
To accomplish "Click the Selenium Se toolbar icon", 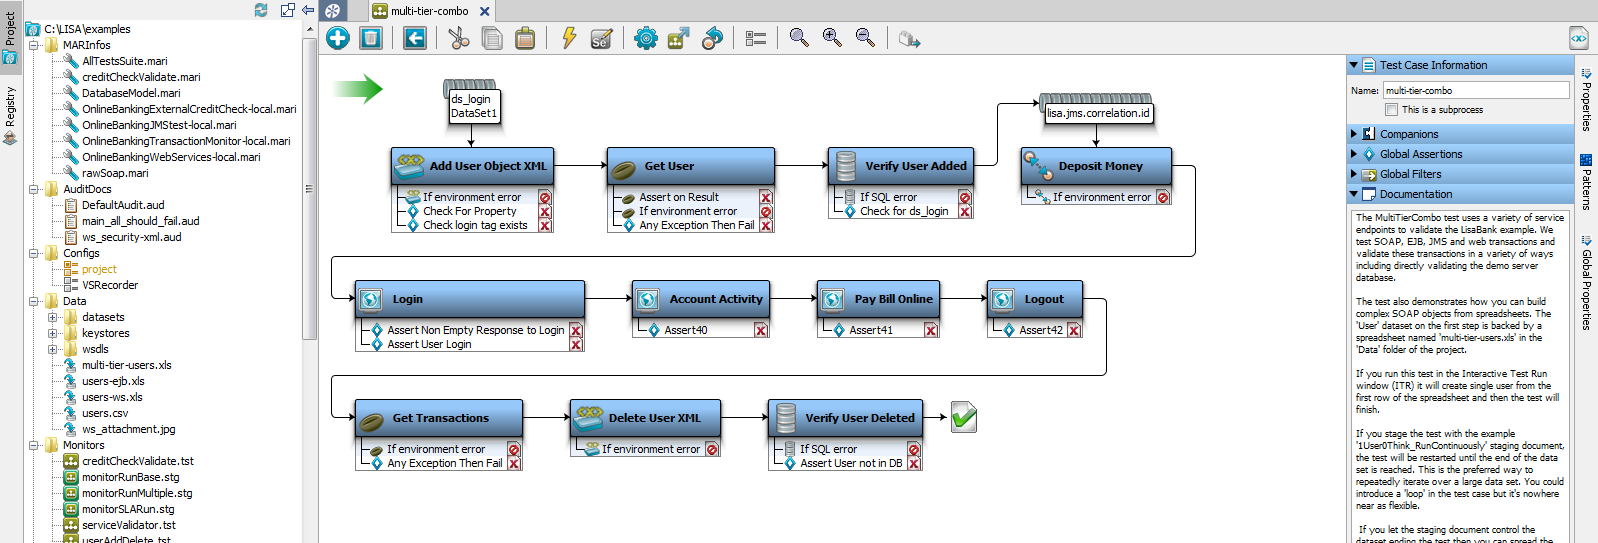I will (601, 39).
